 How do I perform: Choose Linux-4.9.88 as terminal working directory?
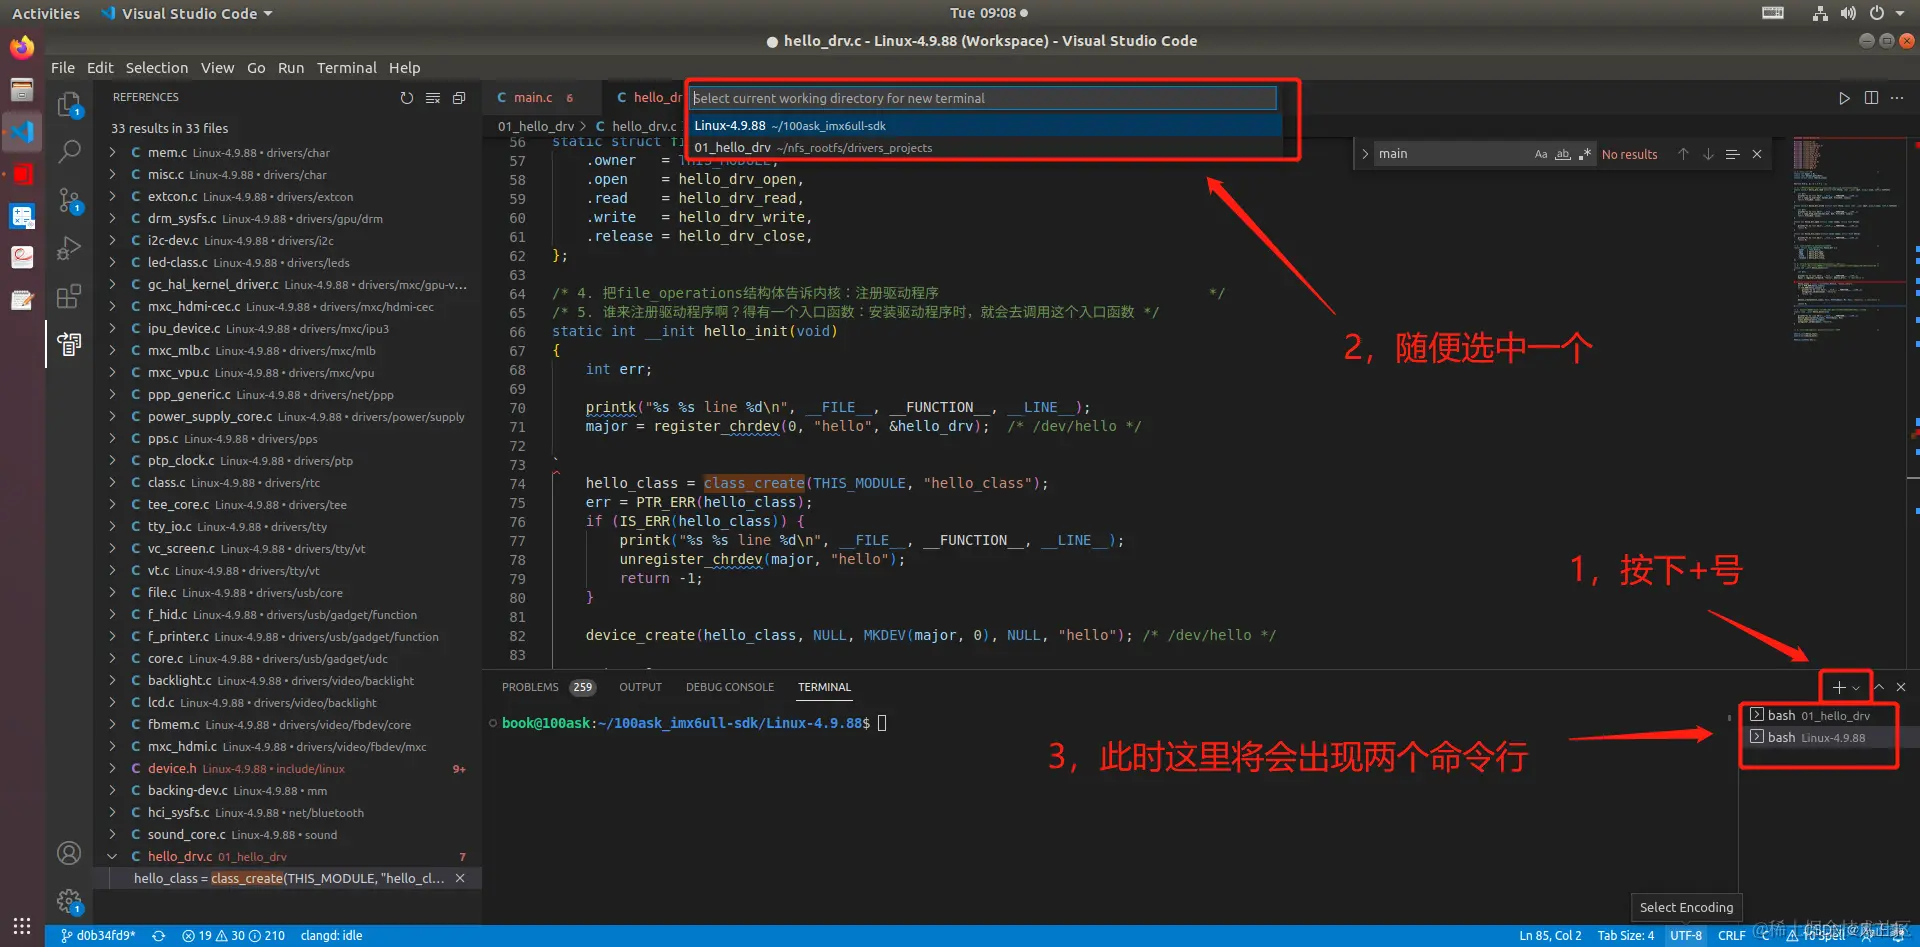985,126
